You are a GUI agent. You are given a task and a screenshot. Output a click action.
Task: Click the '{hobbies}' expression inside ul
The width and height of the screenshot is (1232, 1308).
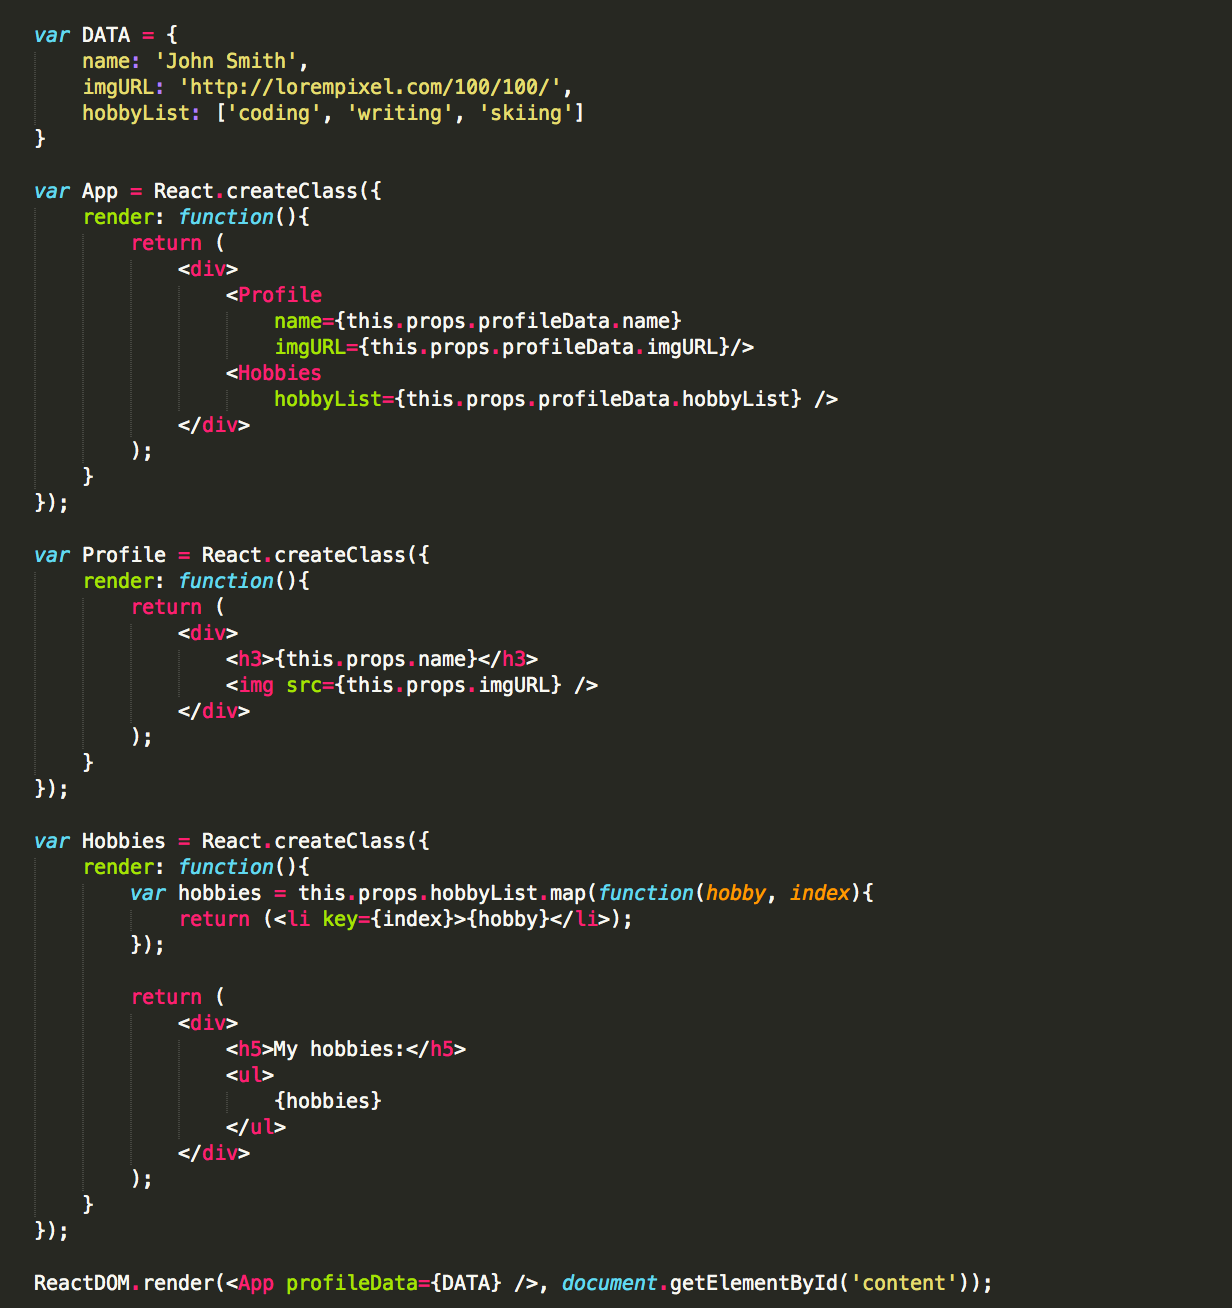(x=328, y=1101)
